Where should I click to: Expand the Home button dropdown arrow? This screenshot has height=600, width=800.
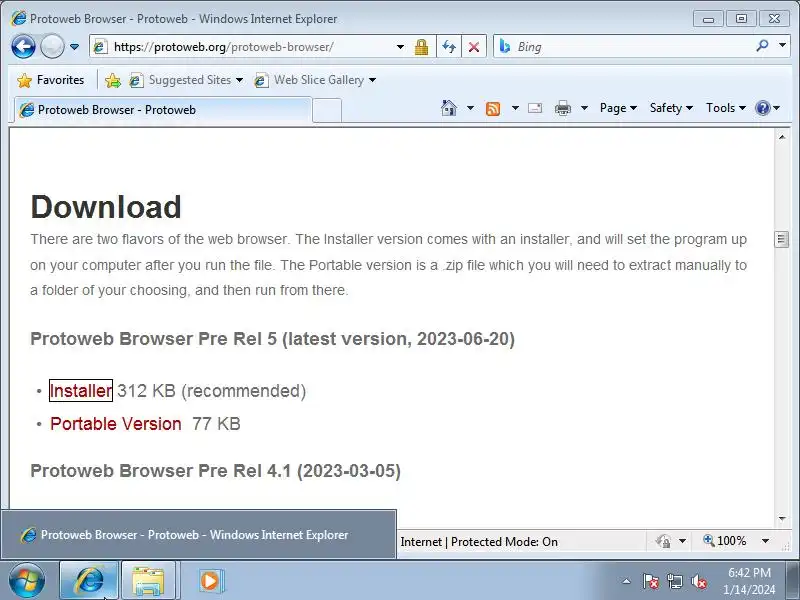click(470, 108)
